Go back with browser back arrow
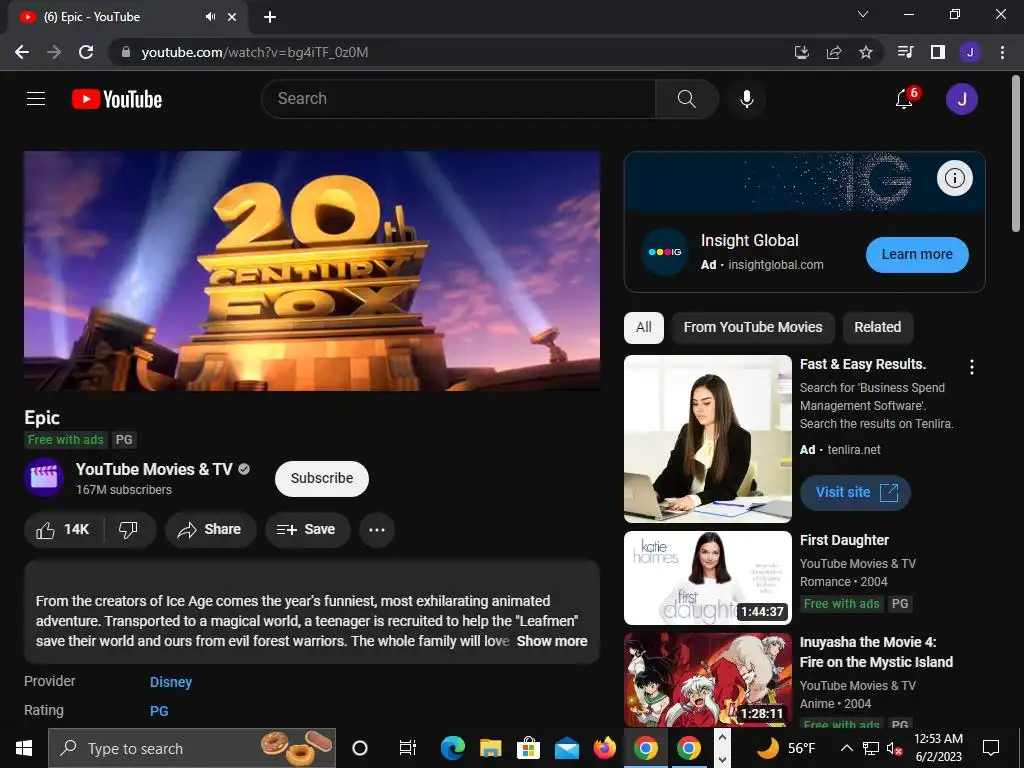Screen dimensions: 1024x768 [22, 52]
